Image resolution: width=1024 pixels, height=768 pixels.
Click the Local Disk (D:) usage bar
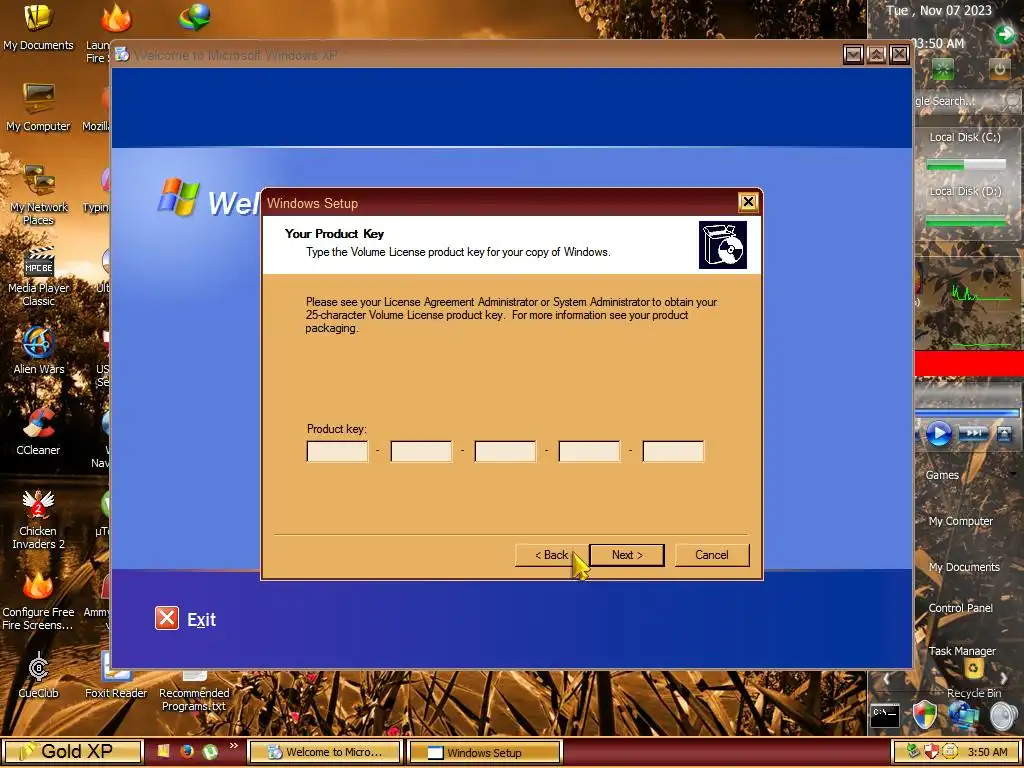click(966, 221)
